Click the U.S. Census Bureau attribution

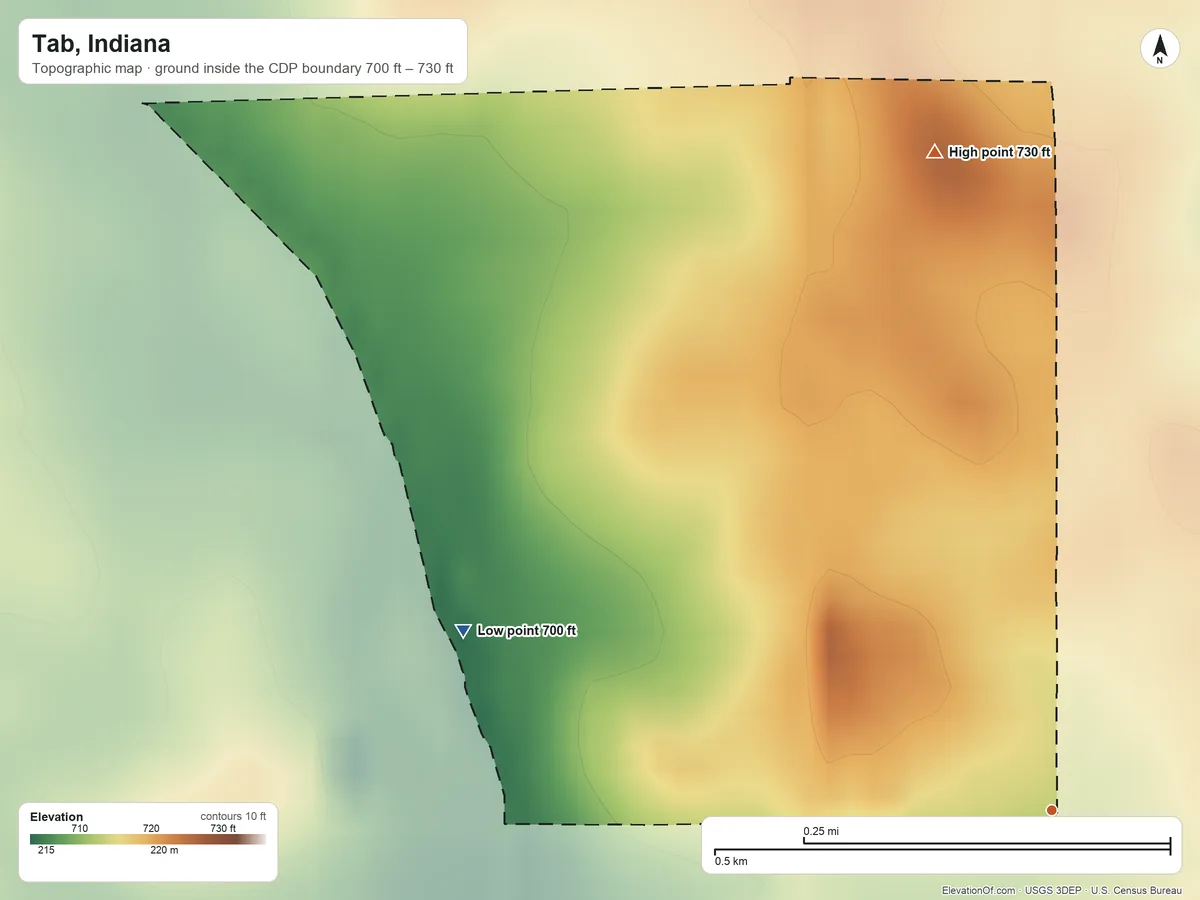[1136, 890]
